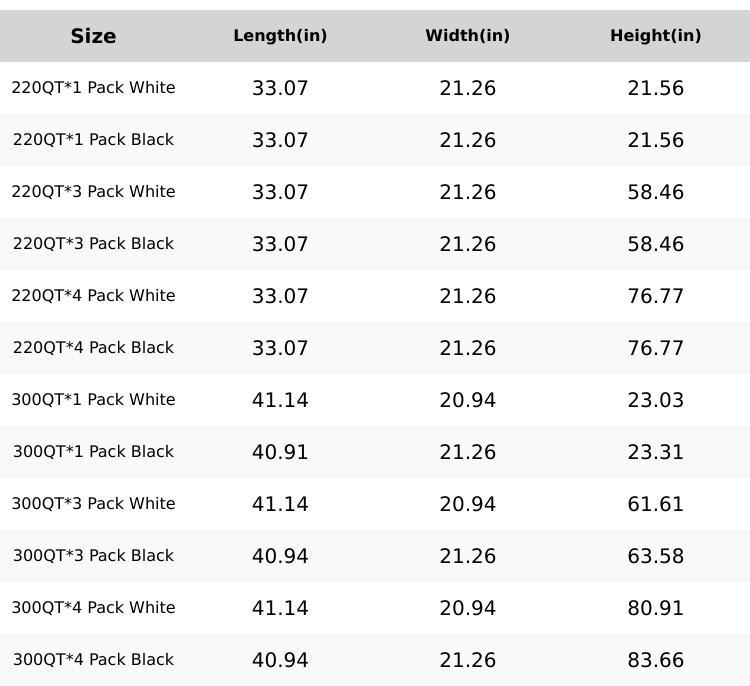This screenshot has width=750, height=686.
Task: Click the 300QT*4 Pack White size cell
Action: pyautogui.click(x=93, y=608)
